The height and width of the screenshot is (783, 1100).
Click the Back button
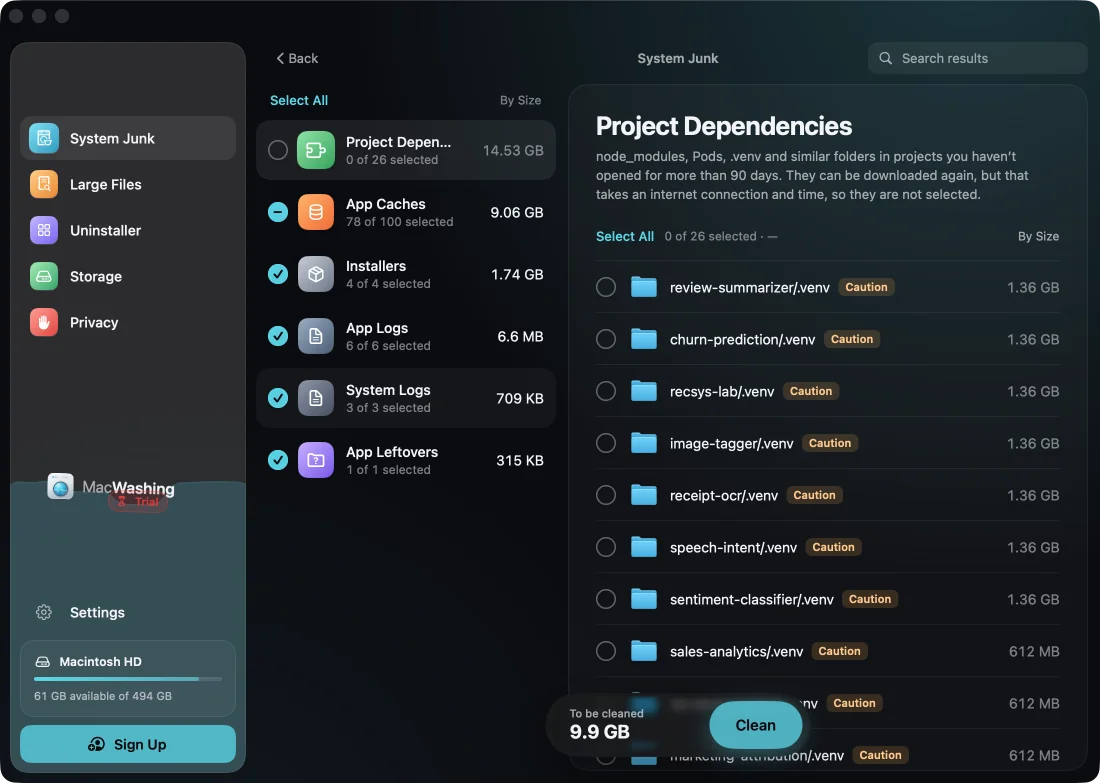tap(297, 58)
